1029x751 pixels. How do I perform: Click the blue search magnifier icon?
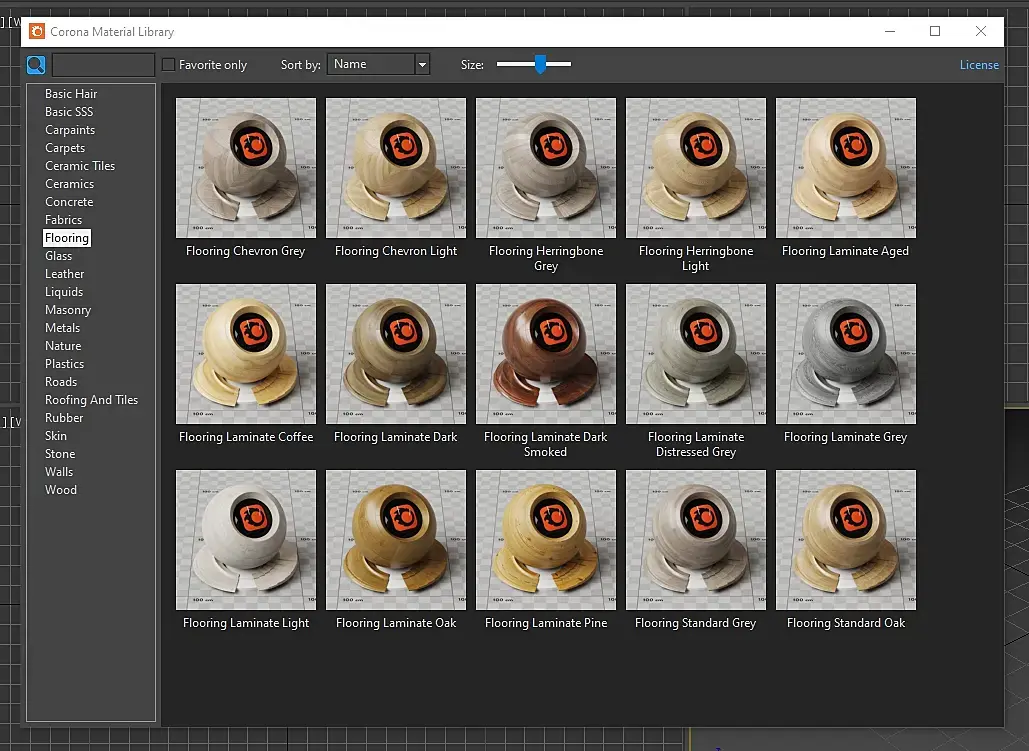36,65
